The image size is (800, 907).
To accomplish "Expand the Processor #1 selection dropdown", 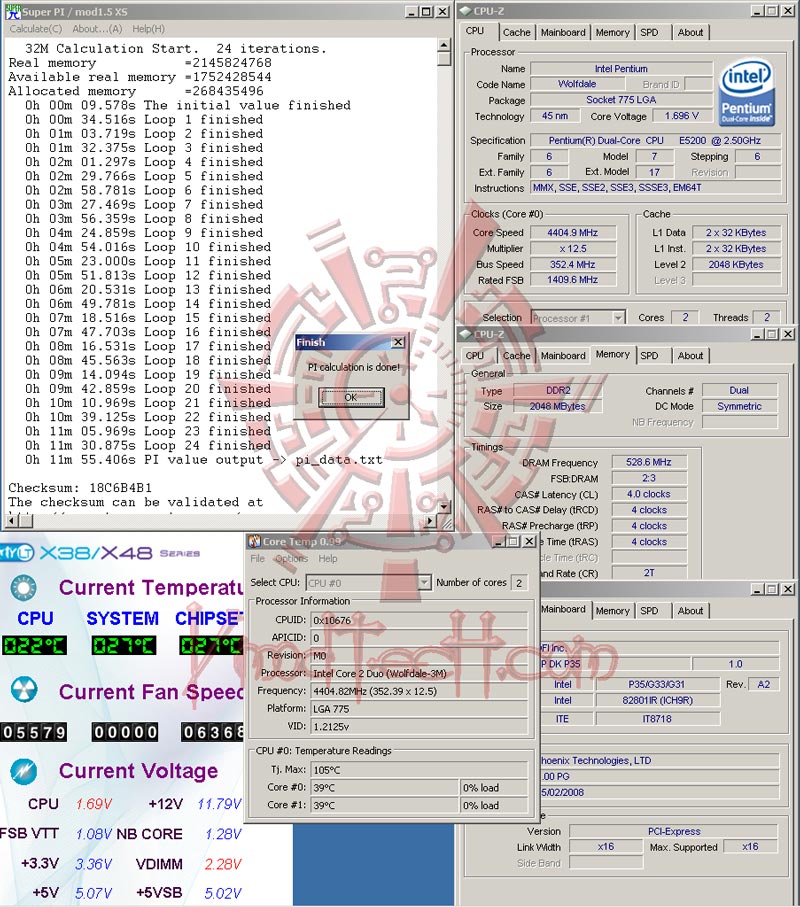I will point(618,318).
